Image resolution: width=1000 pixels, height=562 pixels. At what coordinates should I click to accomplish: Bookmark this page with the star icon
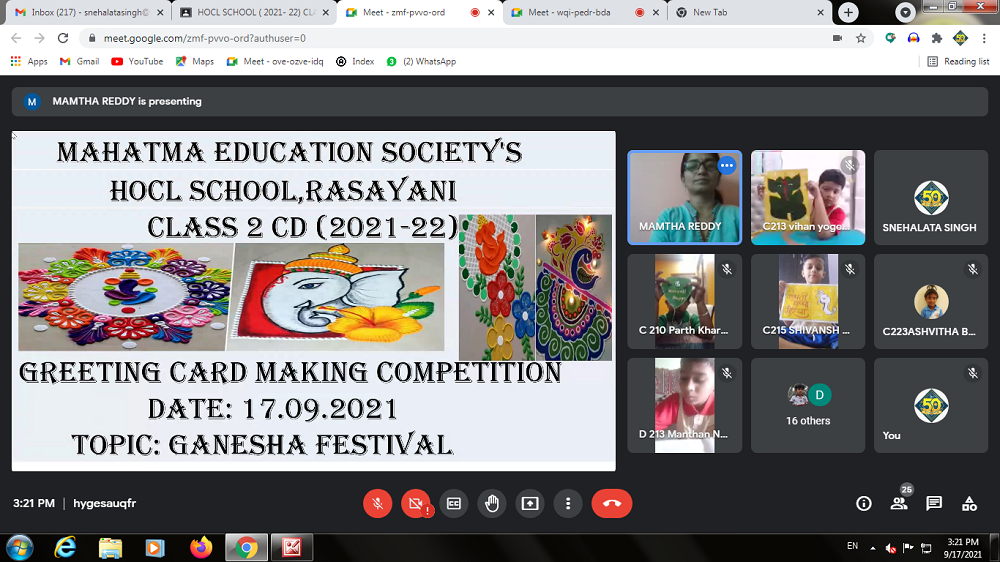(x=861, y=38)
